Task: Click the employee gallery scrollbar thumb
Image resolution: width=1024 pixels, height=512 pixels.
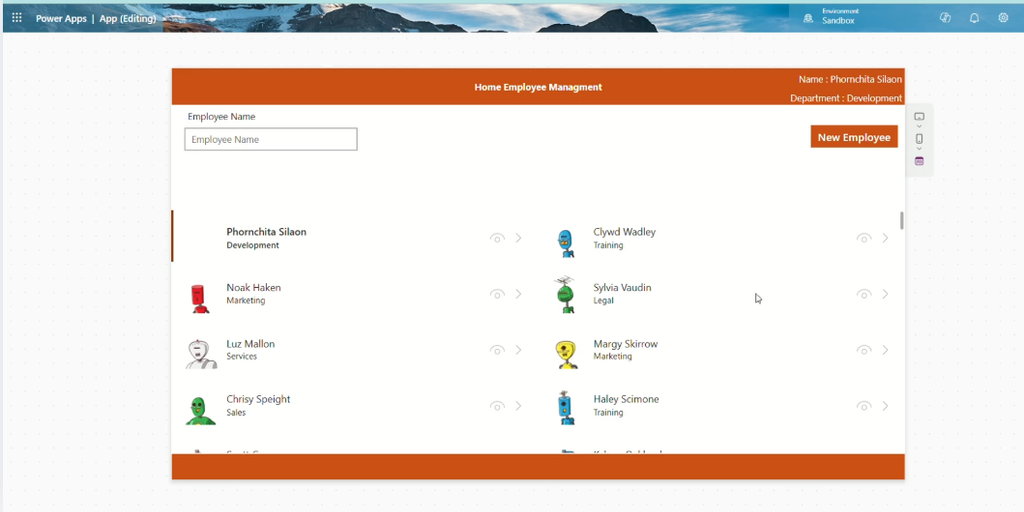Action: pyautogui.click(x=902, y=220)
